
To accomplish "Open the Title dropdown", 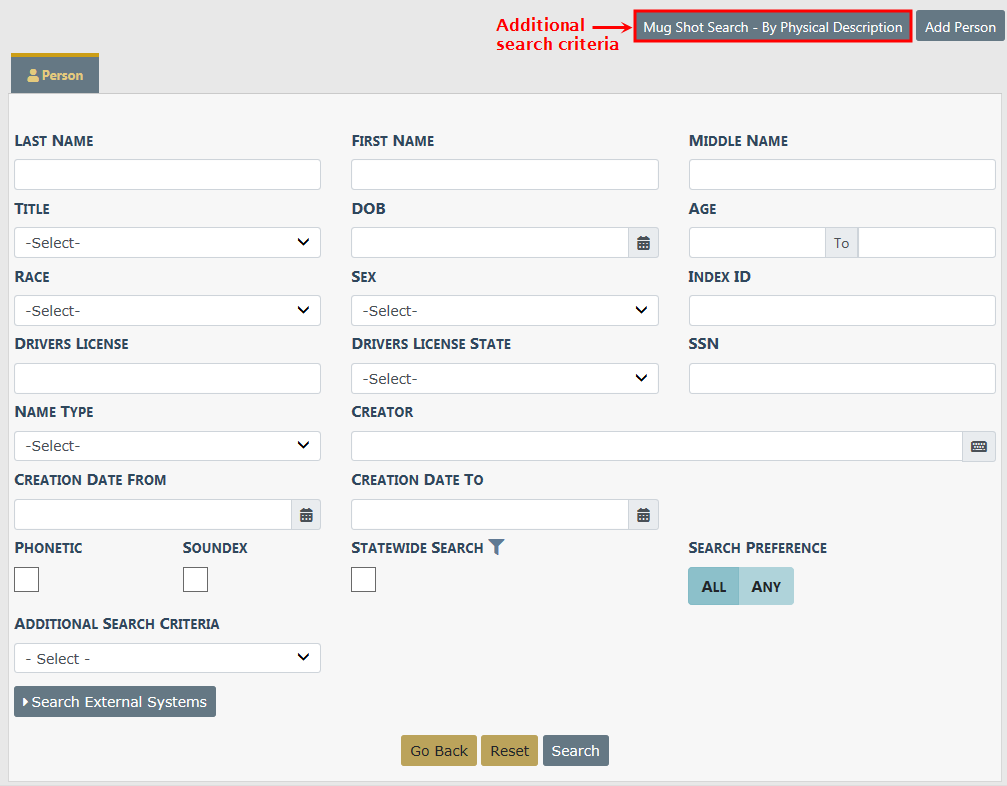I will (167, 243).
